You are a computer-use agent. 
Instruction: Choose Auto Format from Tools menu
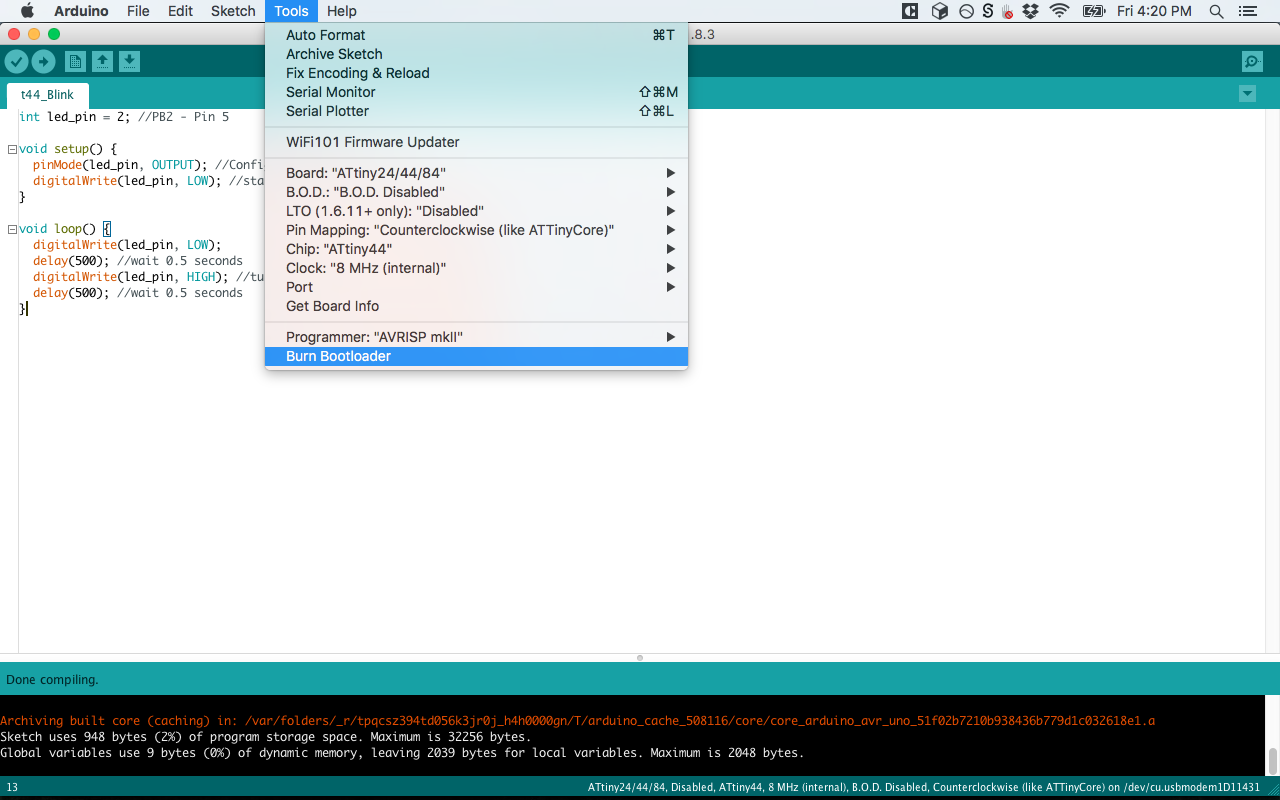point(476,35)
